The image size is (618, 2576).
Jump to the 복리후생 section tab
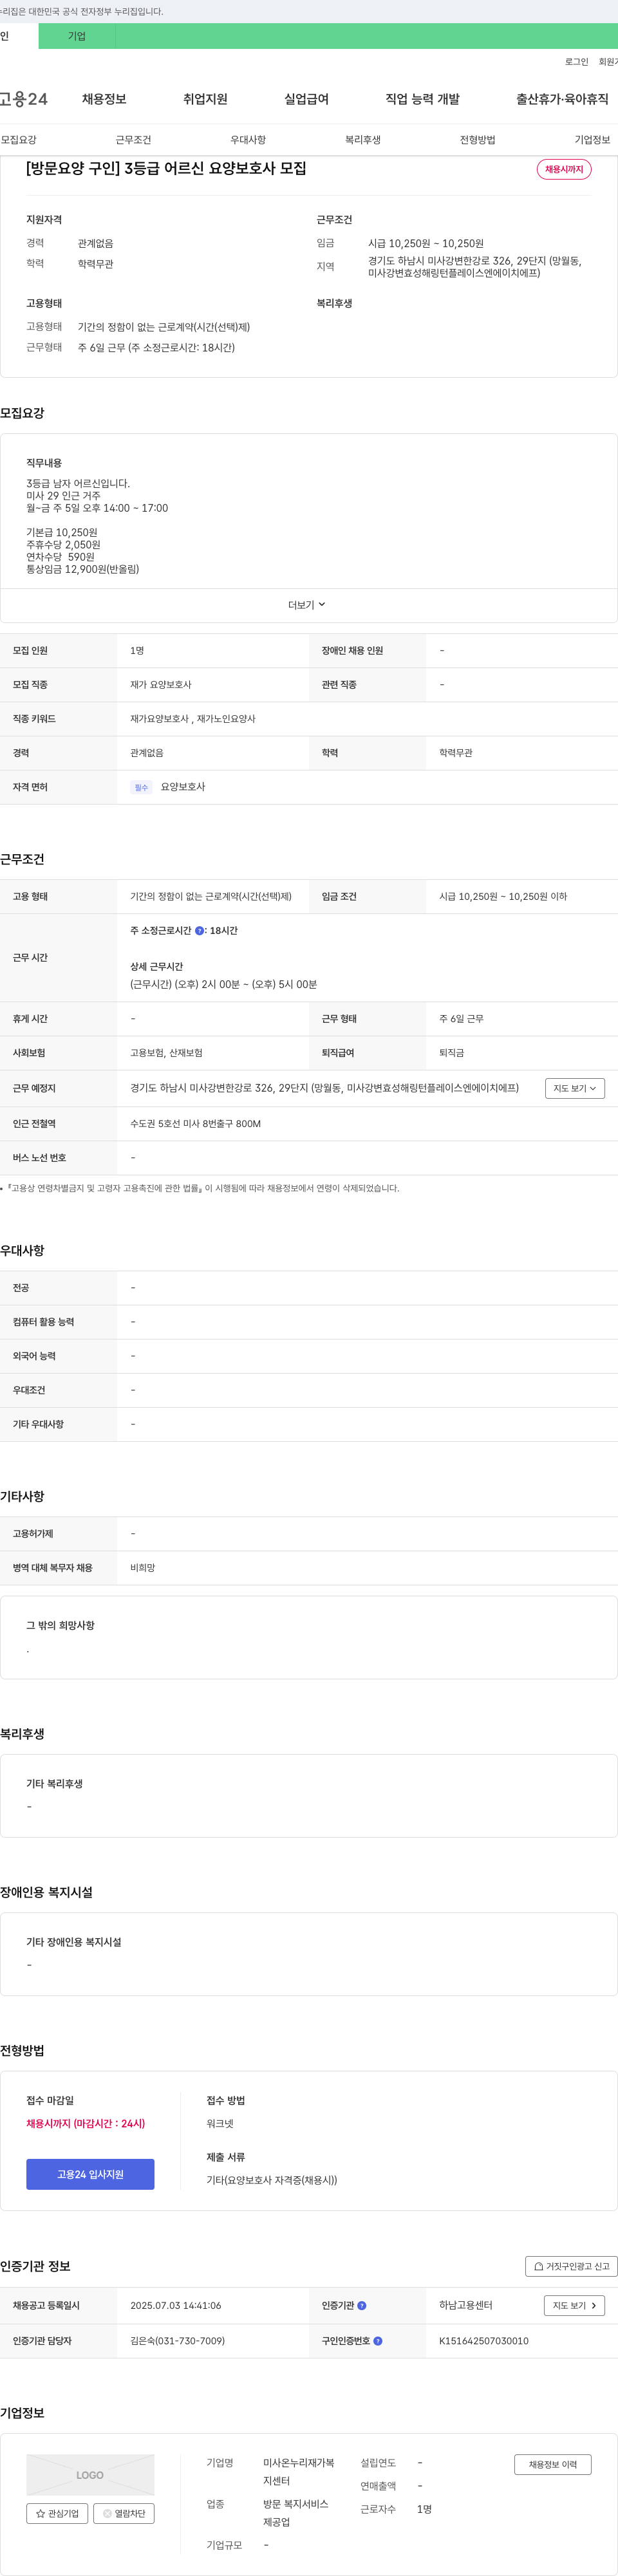(x=363, y=140)
